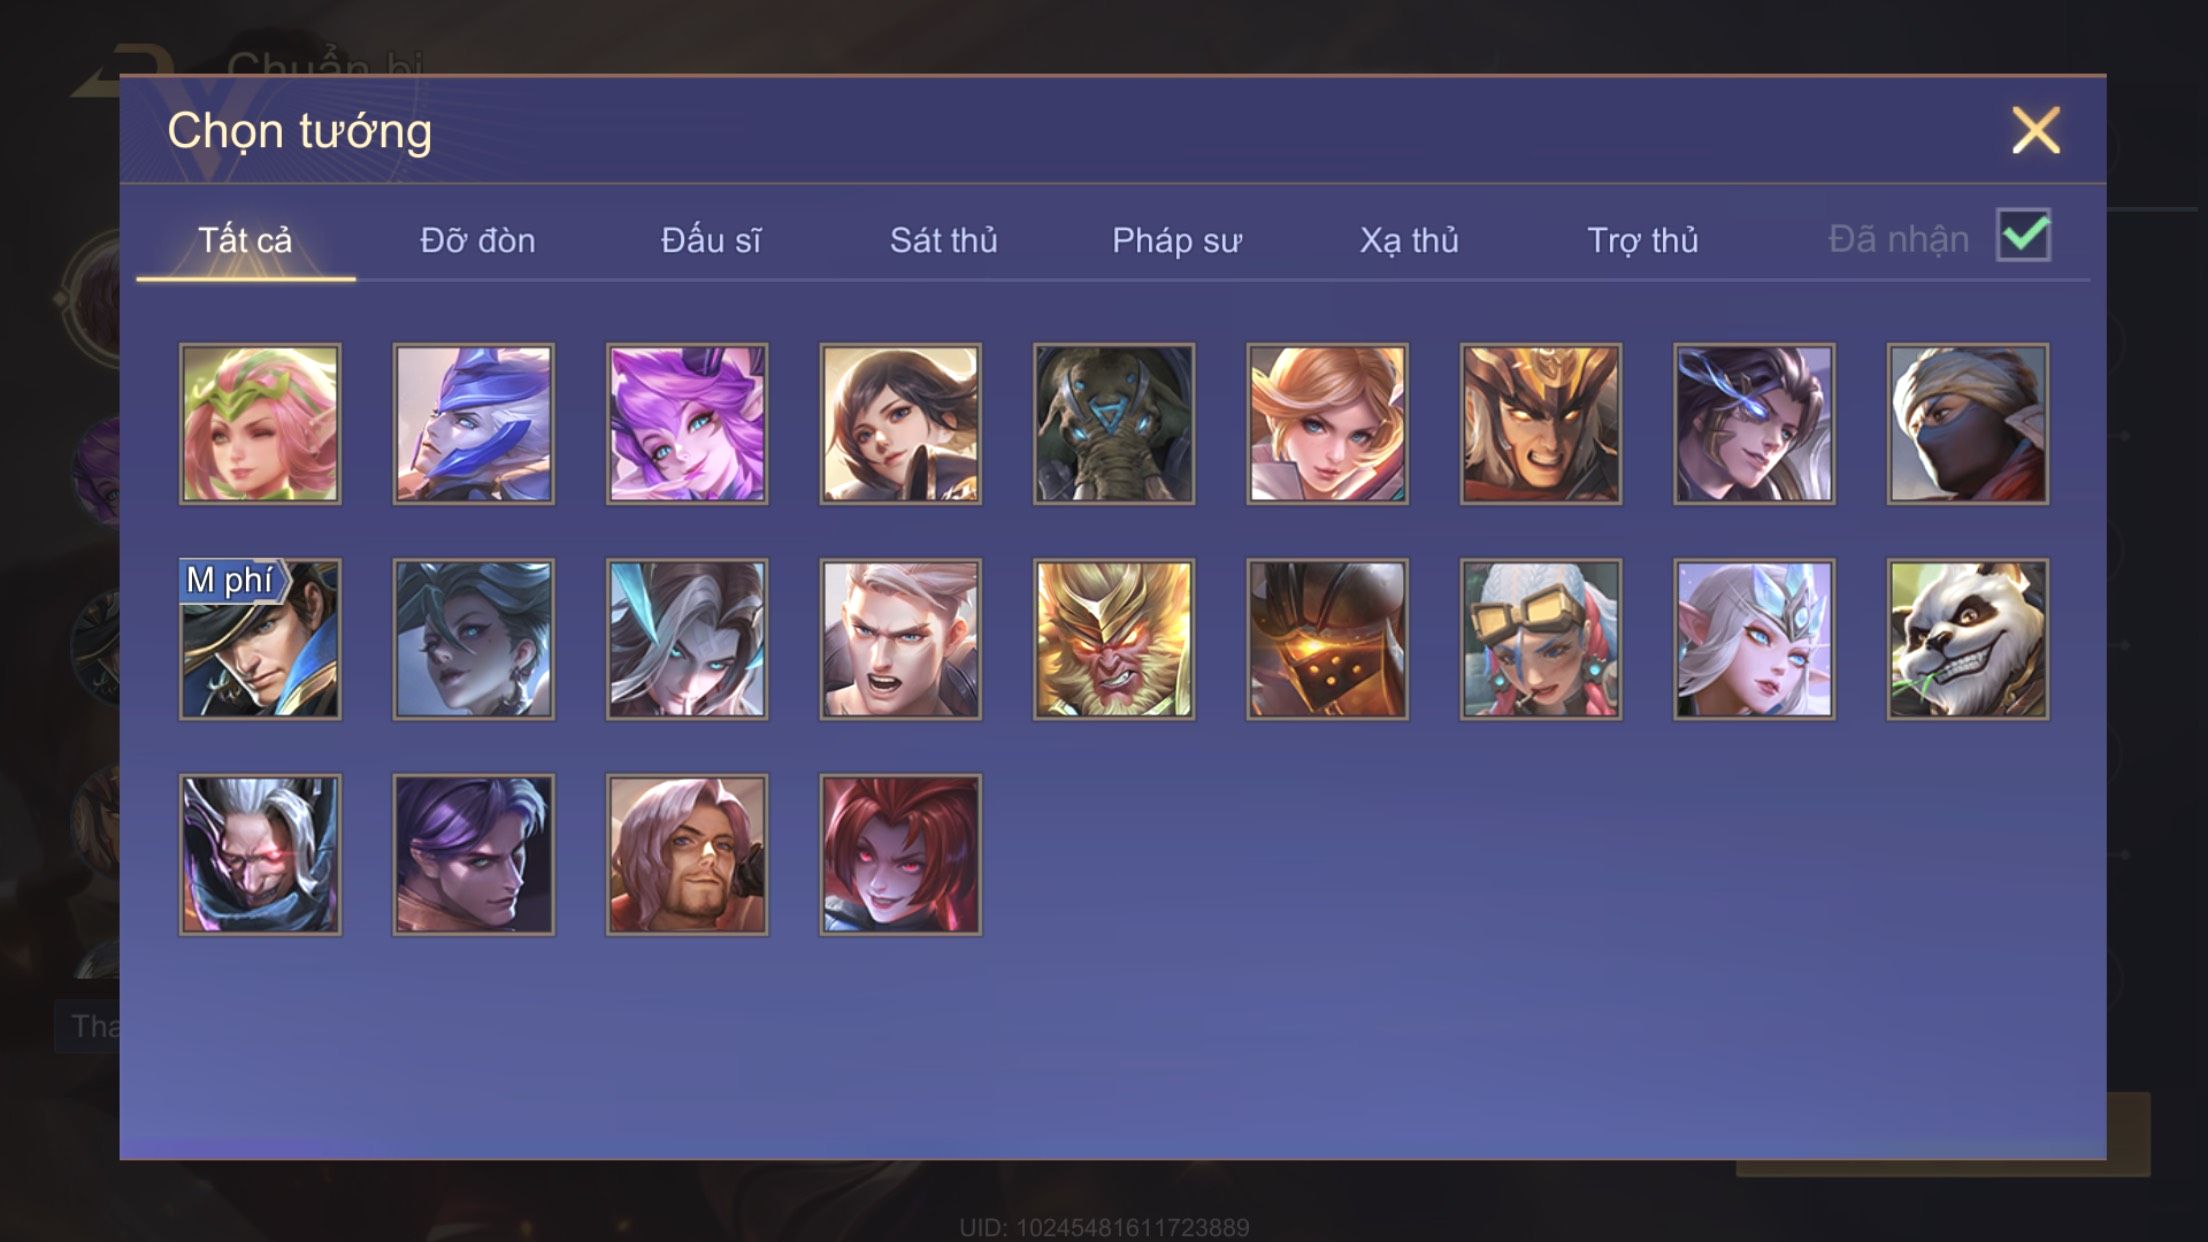Choose the monkey king hero portrait
2208x1242 pixels.
point(1113,639)
